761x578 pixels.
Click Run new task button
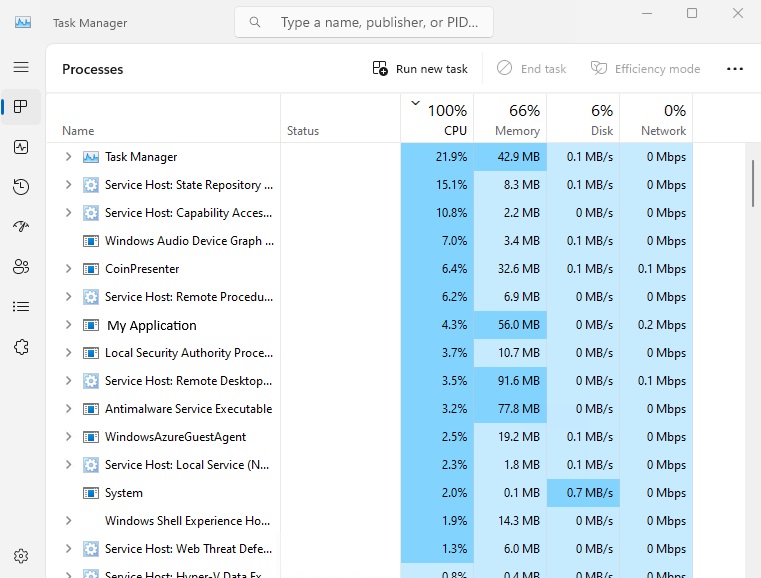point(420,69)
